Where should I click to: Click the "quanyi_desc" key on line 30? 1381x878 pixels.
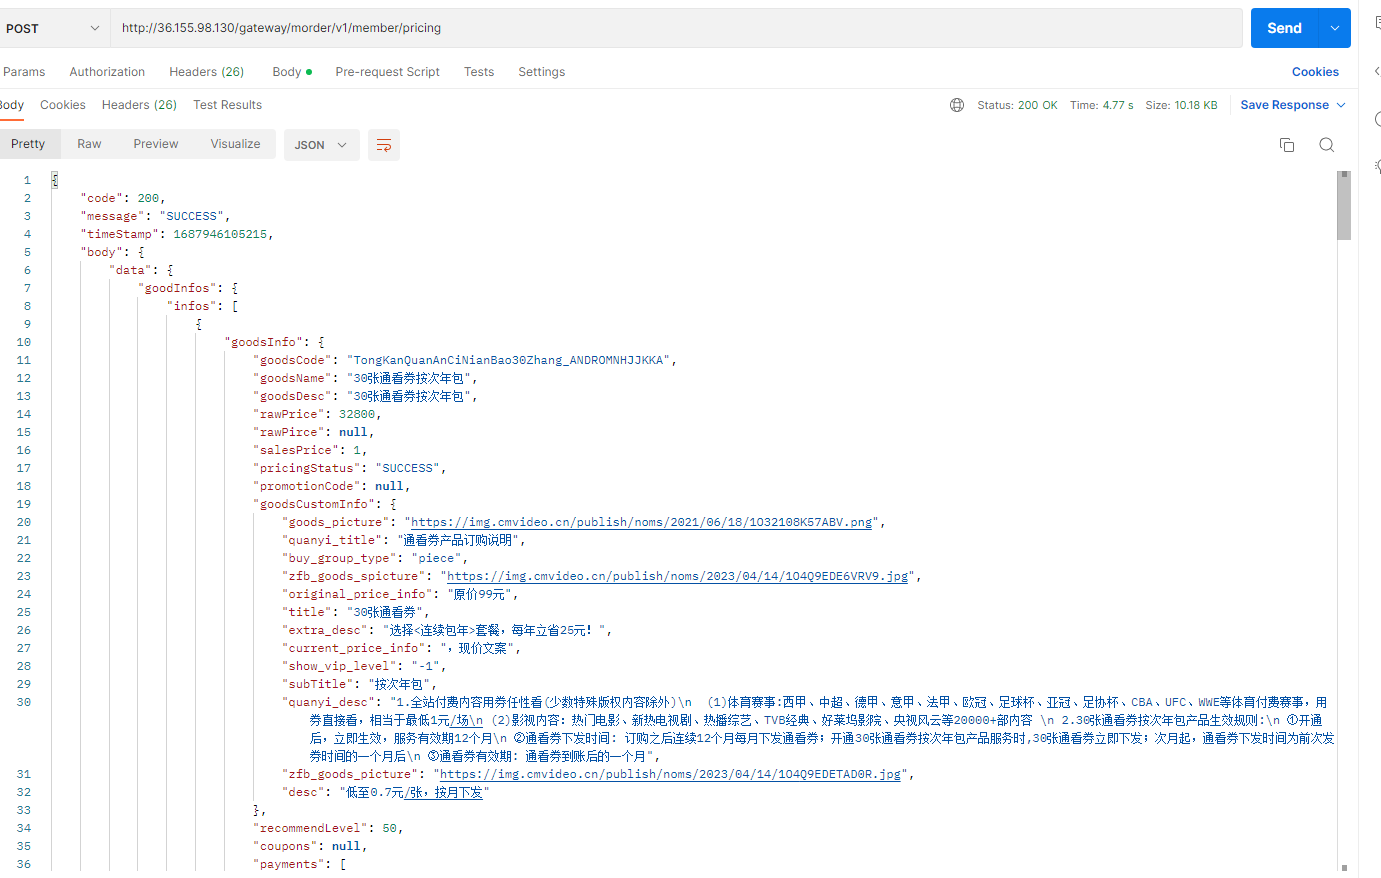pos(328,702)
